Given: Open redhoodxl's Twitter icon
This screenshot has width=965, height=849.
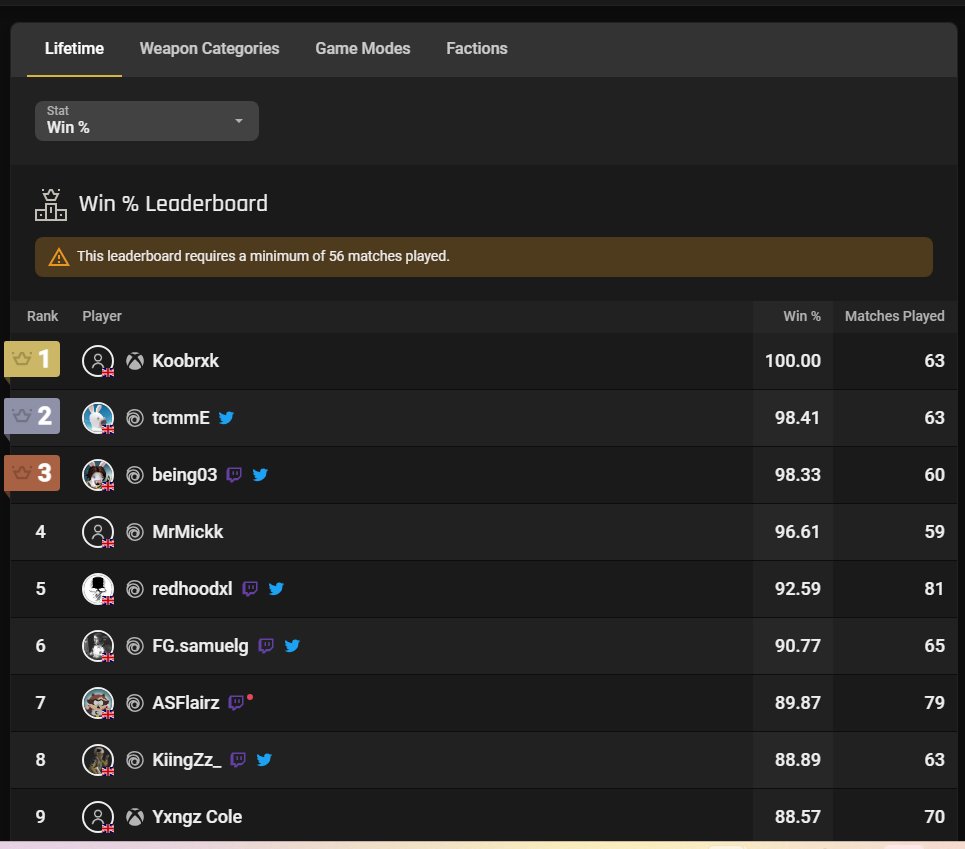Looking at the screenshot, I should pos(276,589).
